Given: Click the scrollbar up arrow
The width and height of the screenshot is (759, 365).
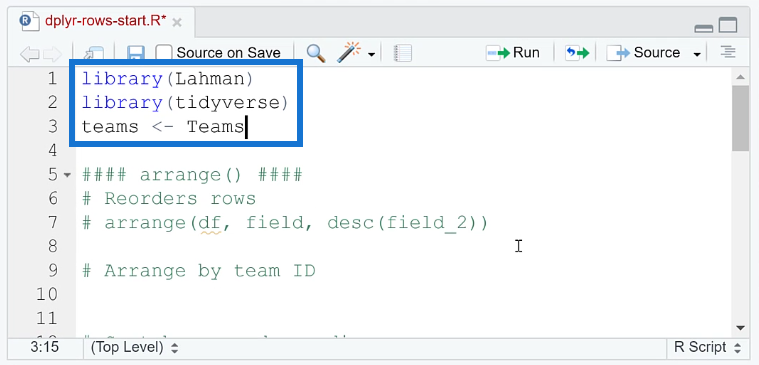Looking at the screenshot, I should click(x=740, y=77).
